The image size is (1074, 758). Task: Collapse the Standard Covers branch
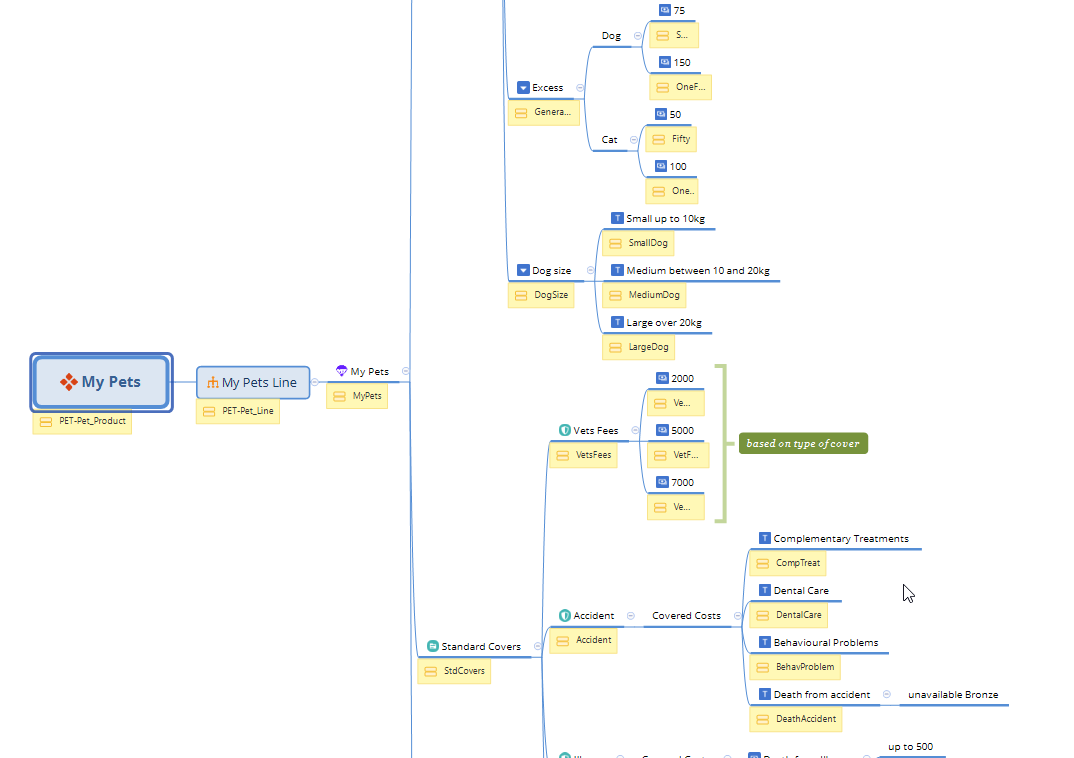[538, 646]
